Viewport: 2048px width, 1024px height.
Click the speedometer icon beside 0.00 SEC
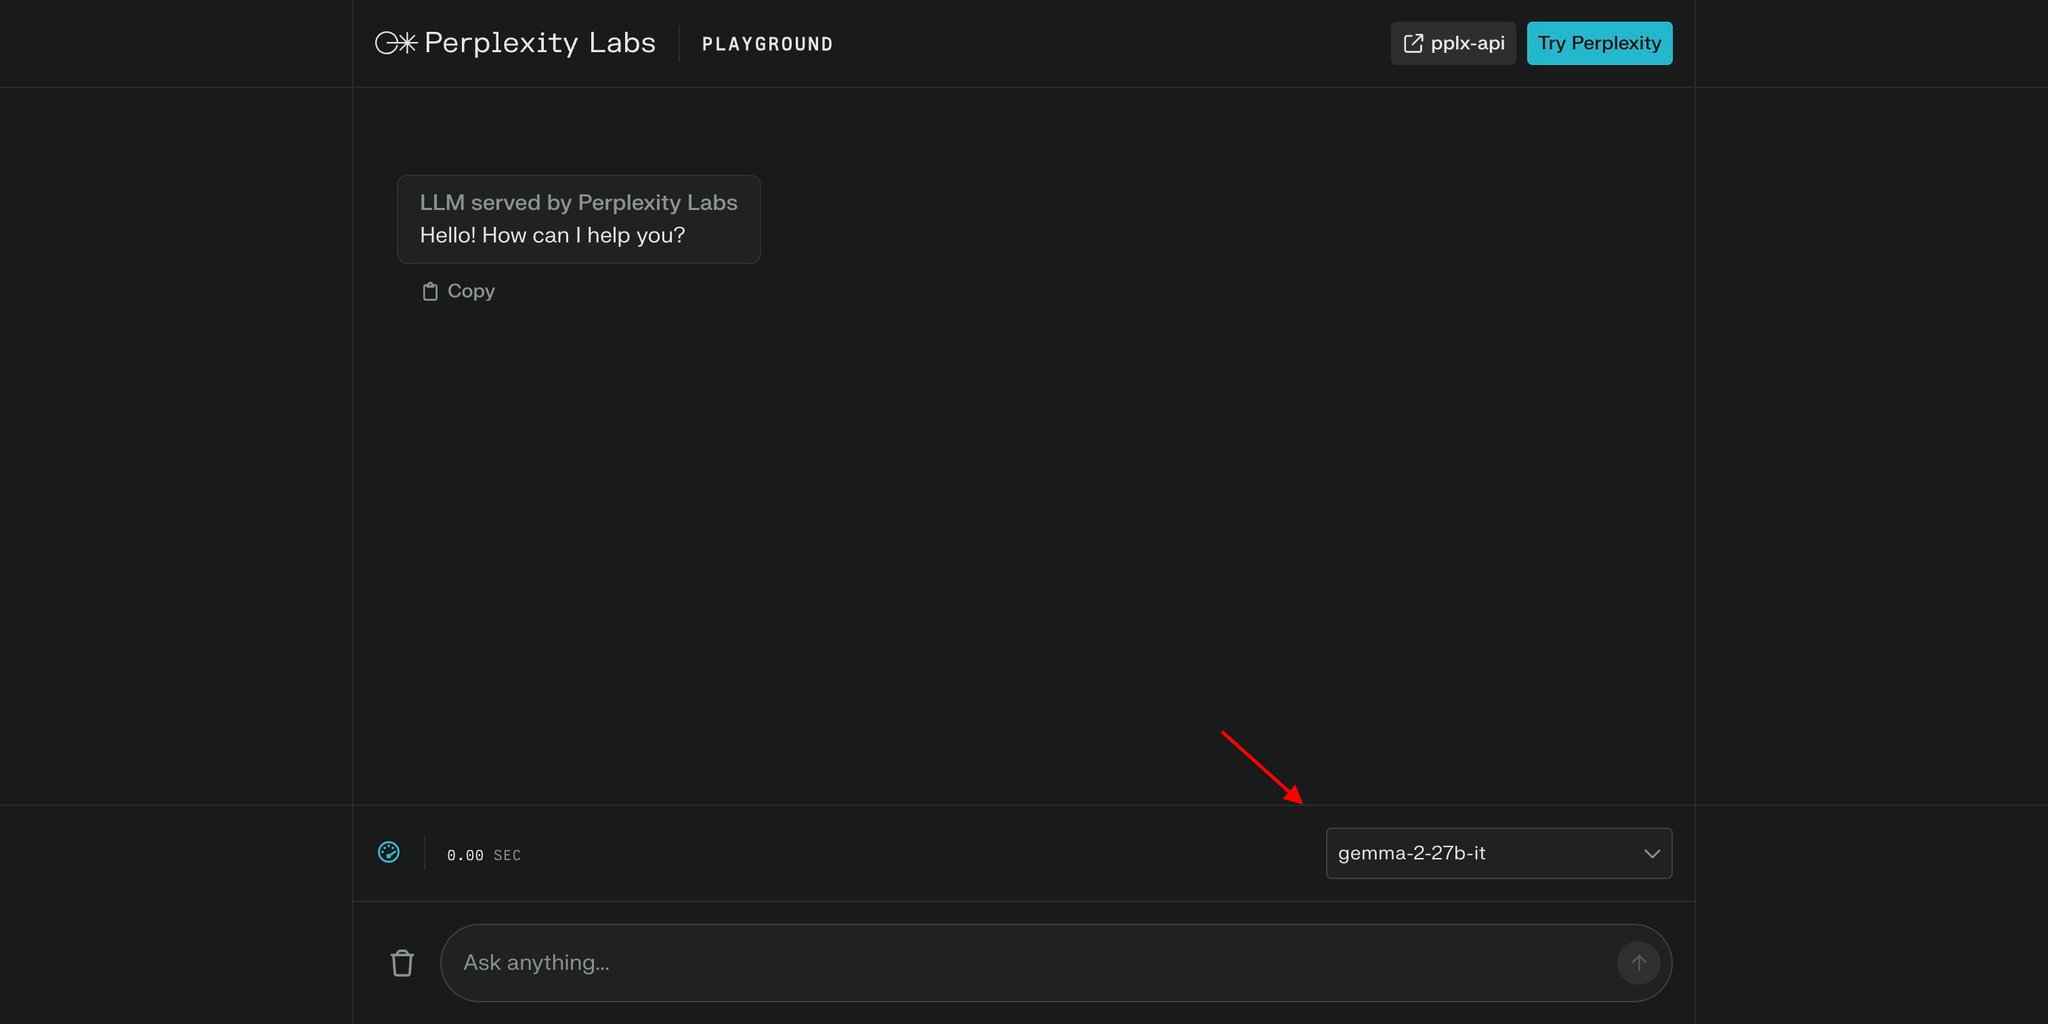coord(389,852)
